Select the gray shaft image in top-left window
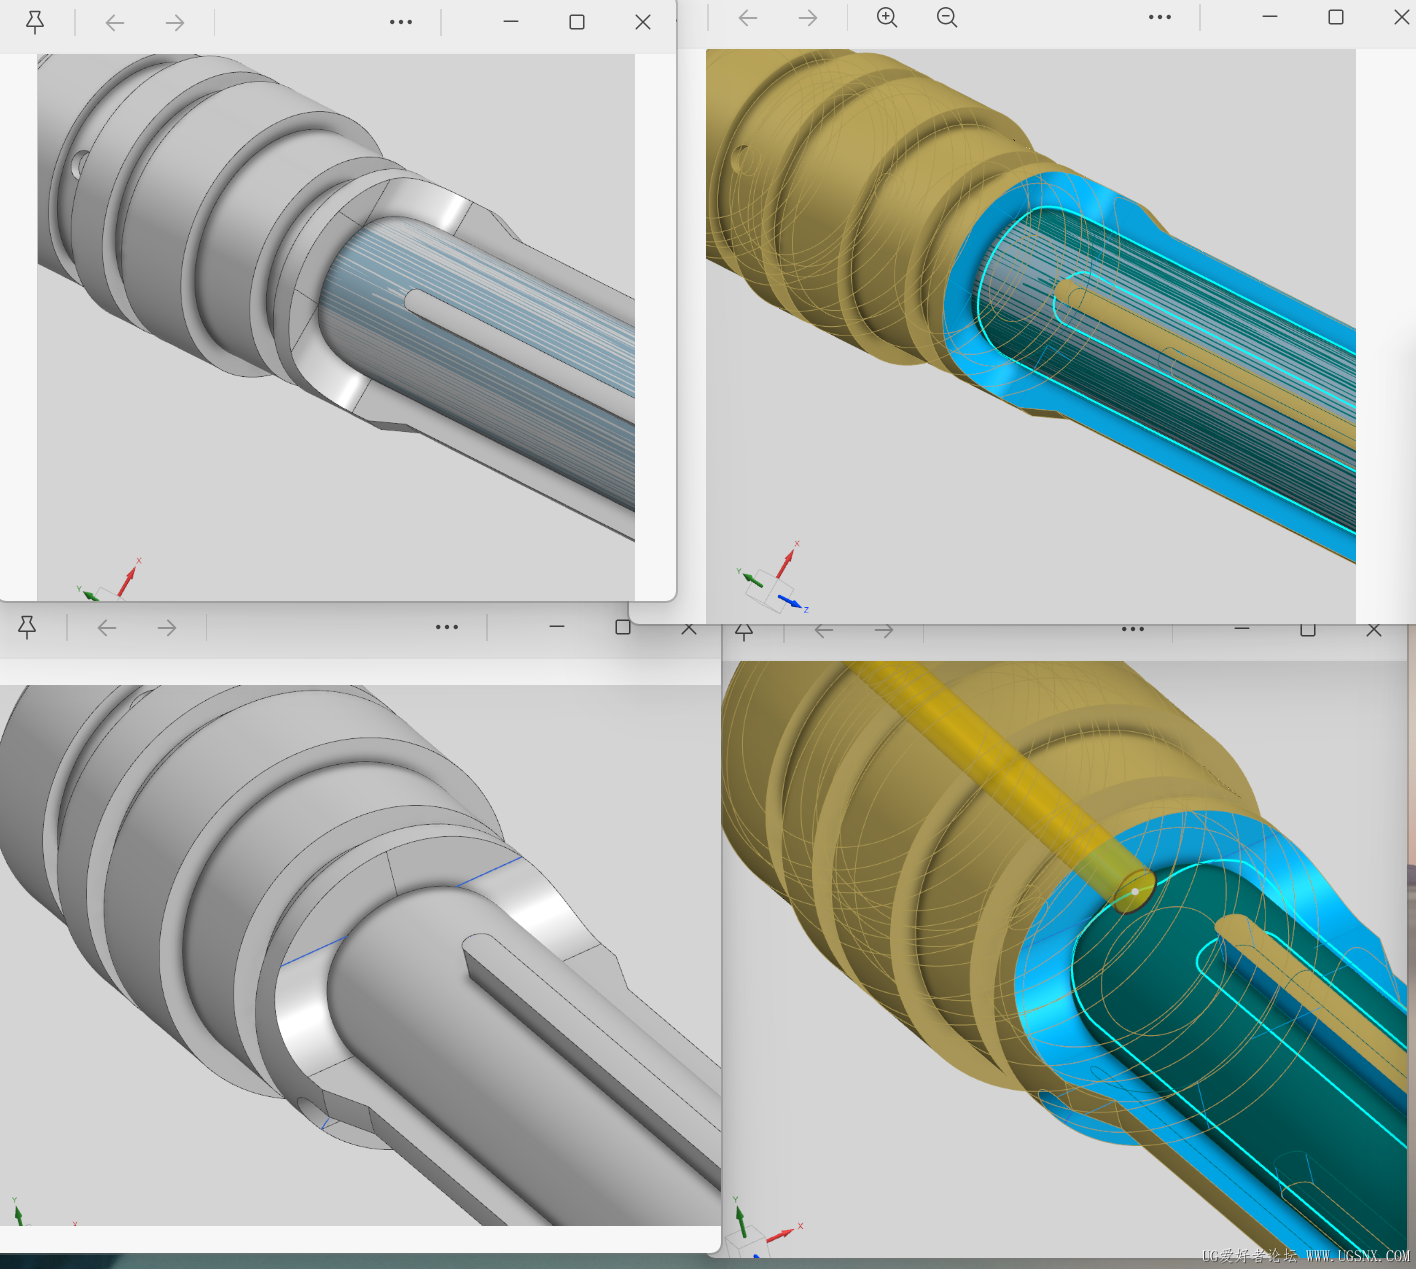1416x1269 pixels. [x=336, y=327]
